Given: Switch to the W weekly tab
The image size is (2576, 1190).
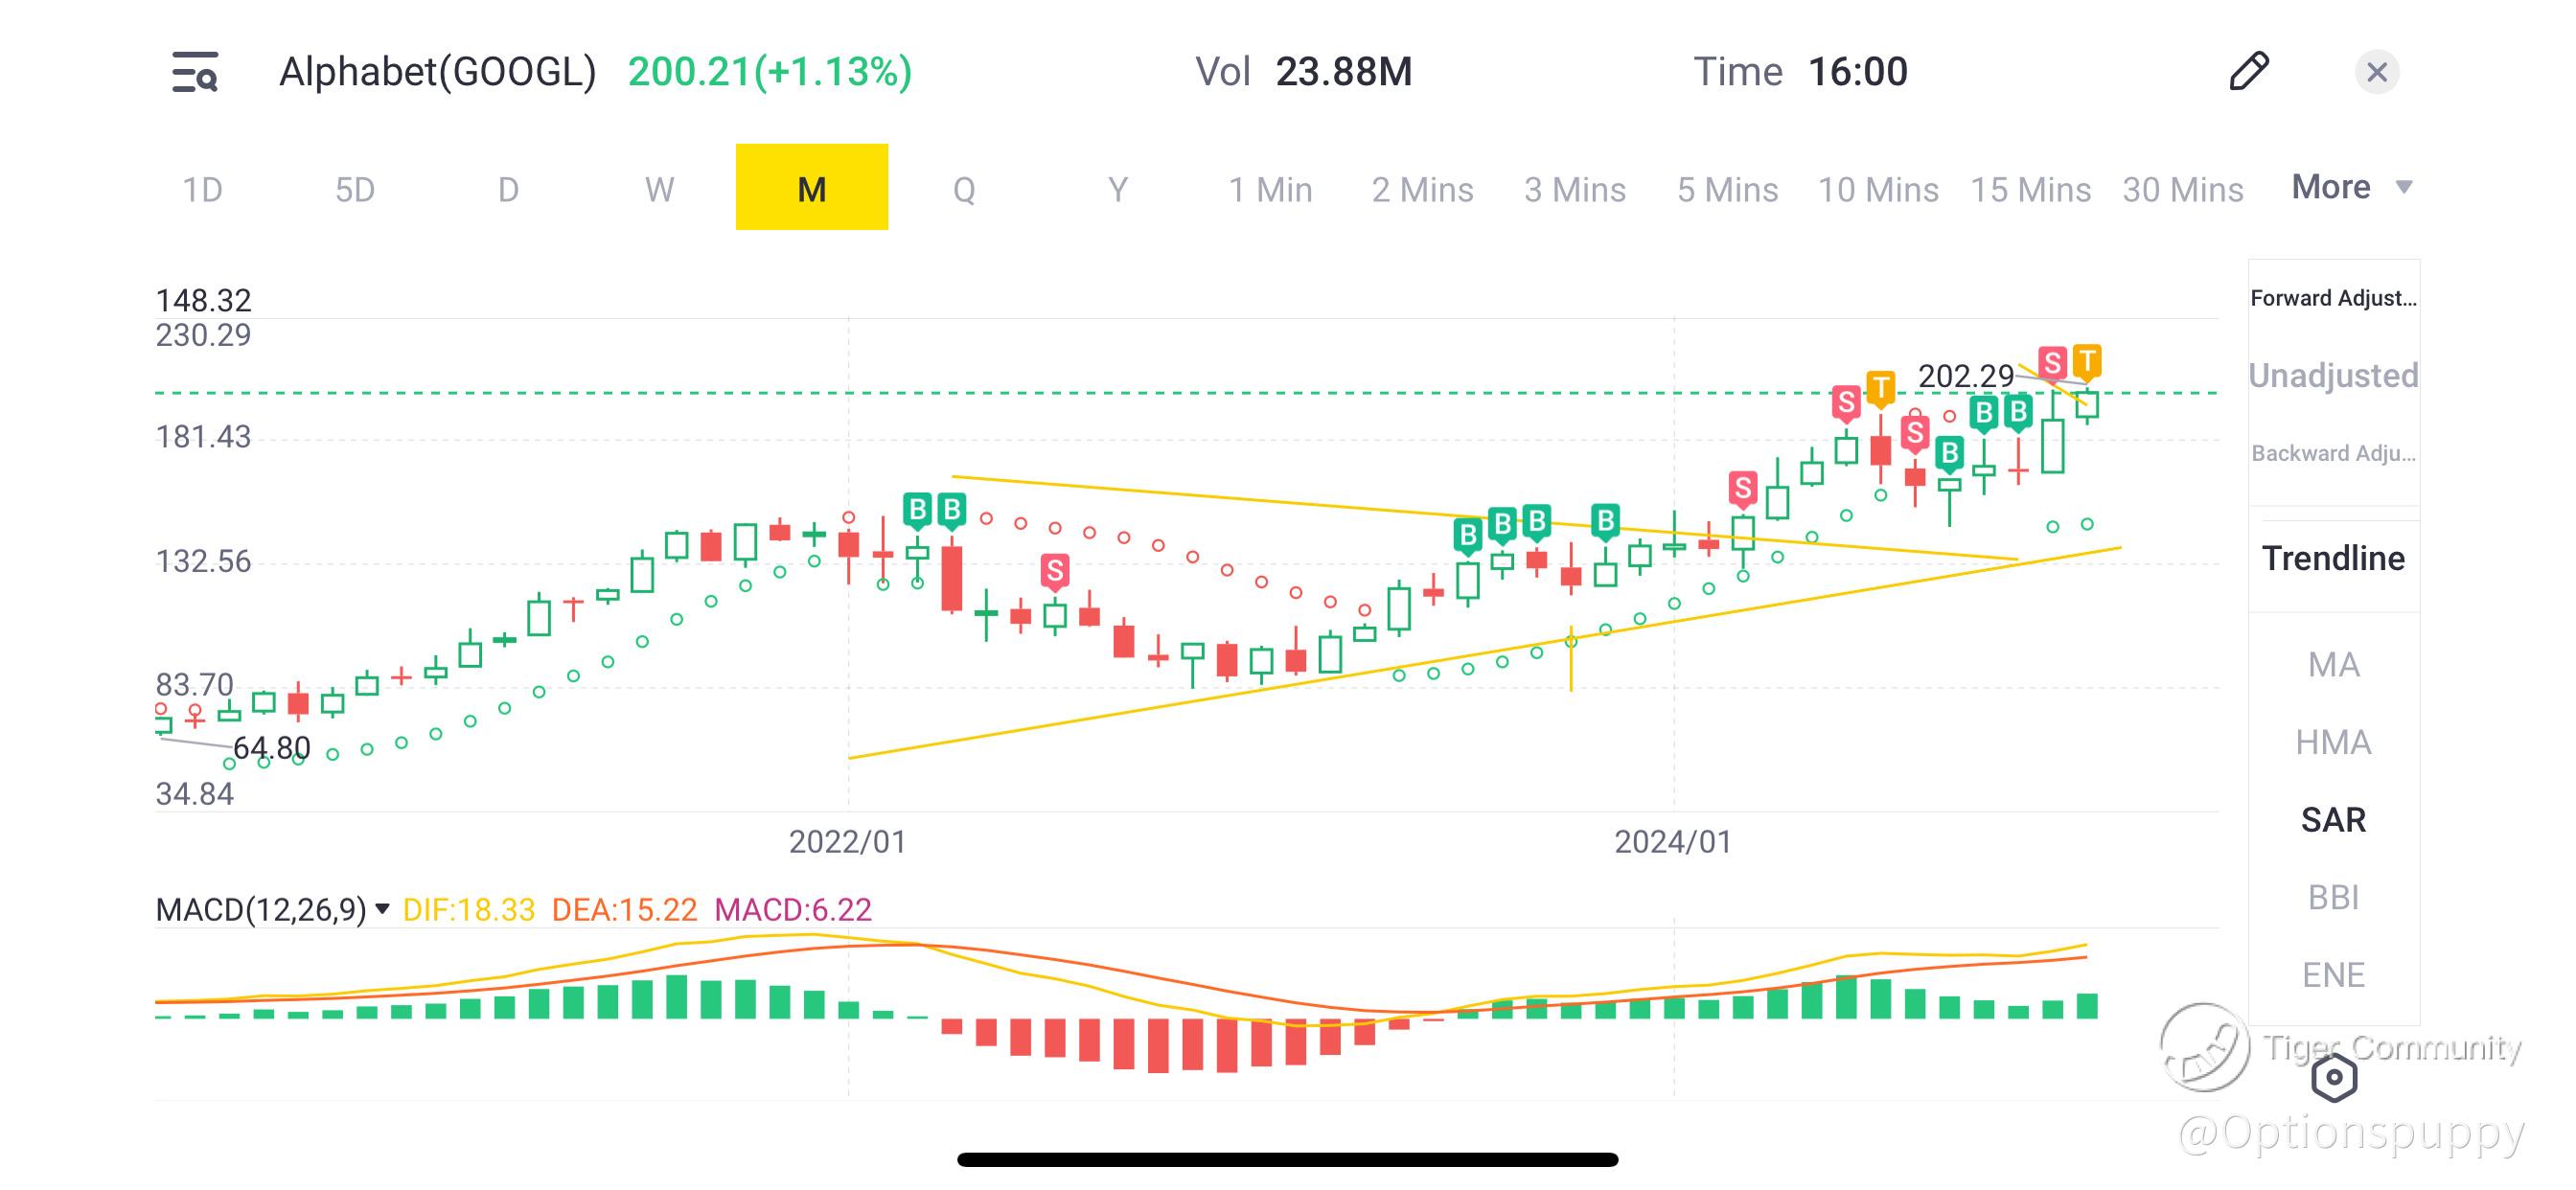Looking at the screenshot, I should (x=660, y=188).
